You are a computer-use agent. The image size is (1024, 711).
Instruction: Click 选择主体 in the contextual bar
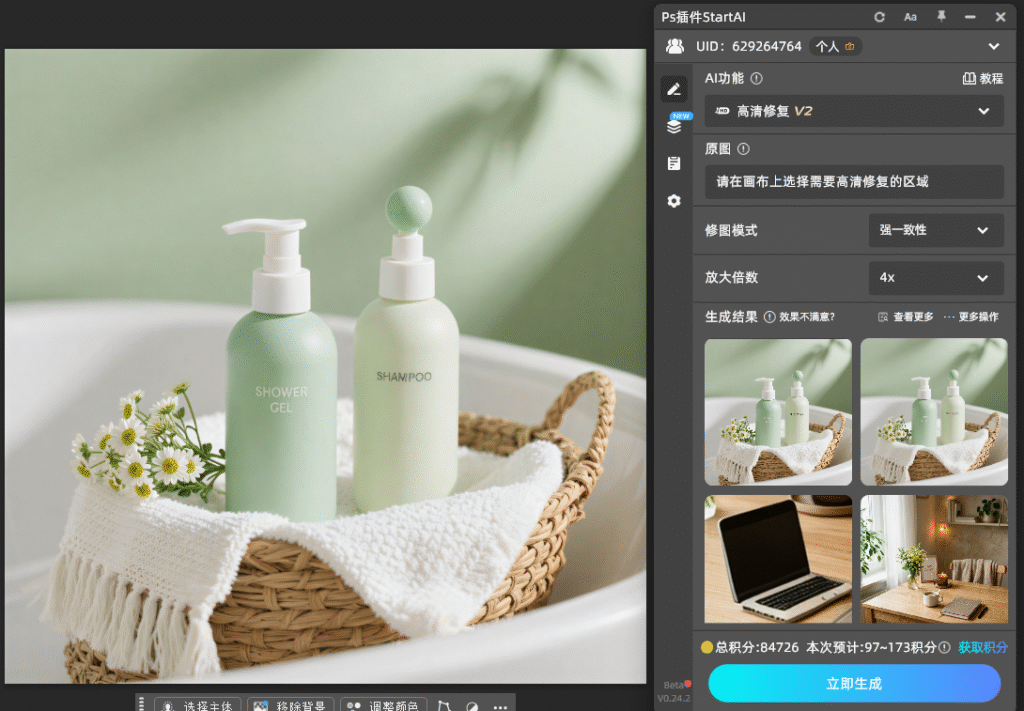(198, 705)
